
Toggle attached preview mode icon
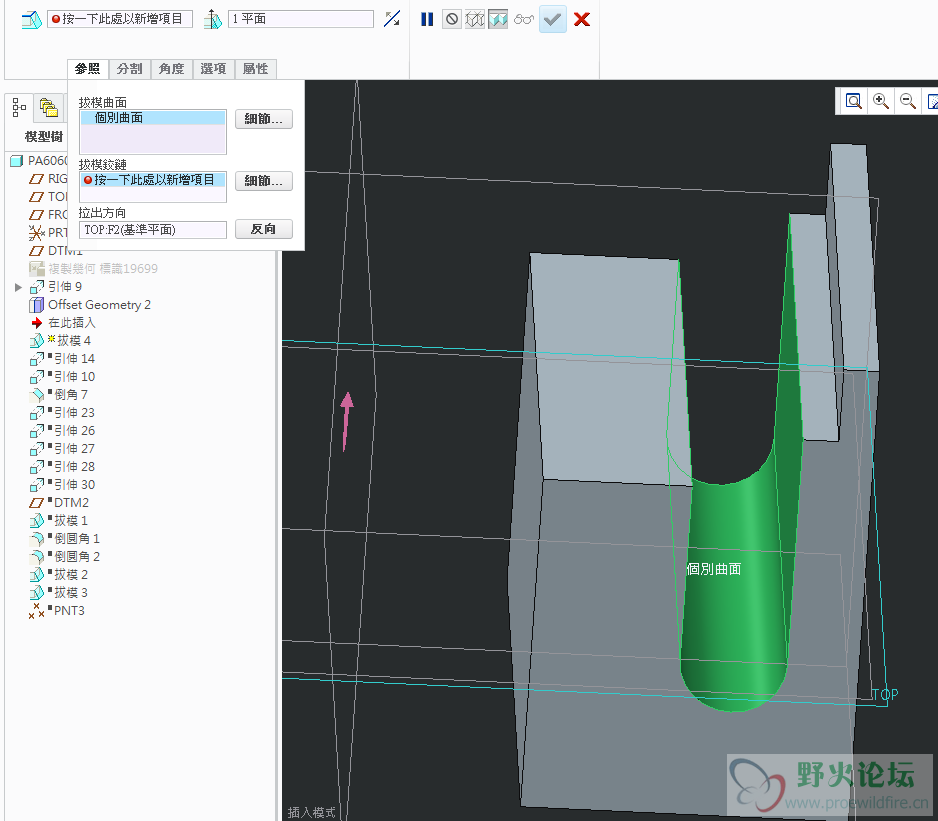[x=498, y=19]
